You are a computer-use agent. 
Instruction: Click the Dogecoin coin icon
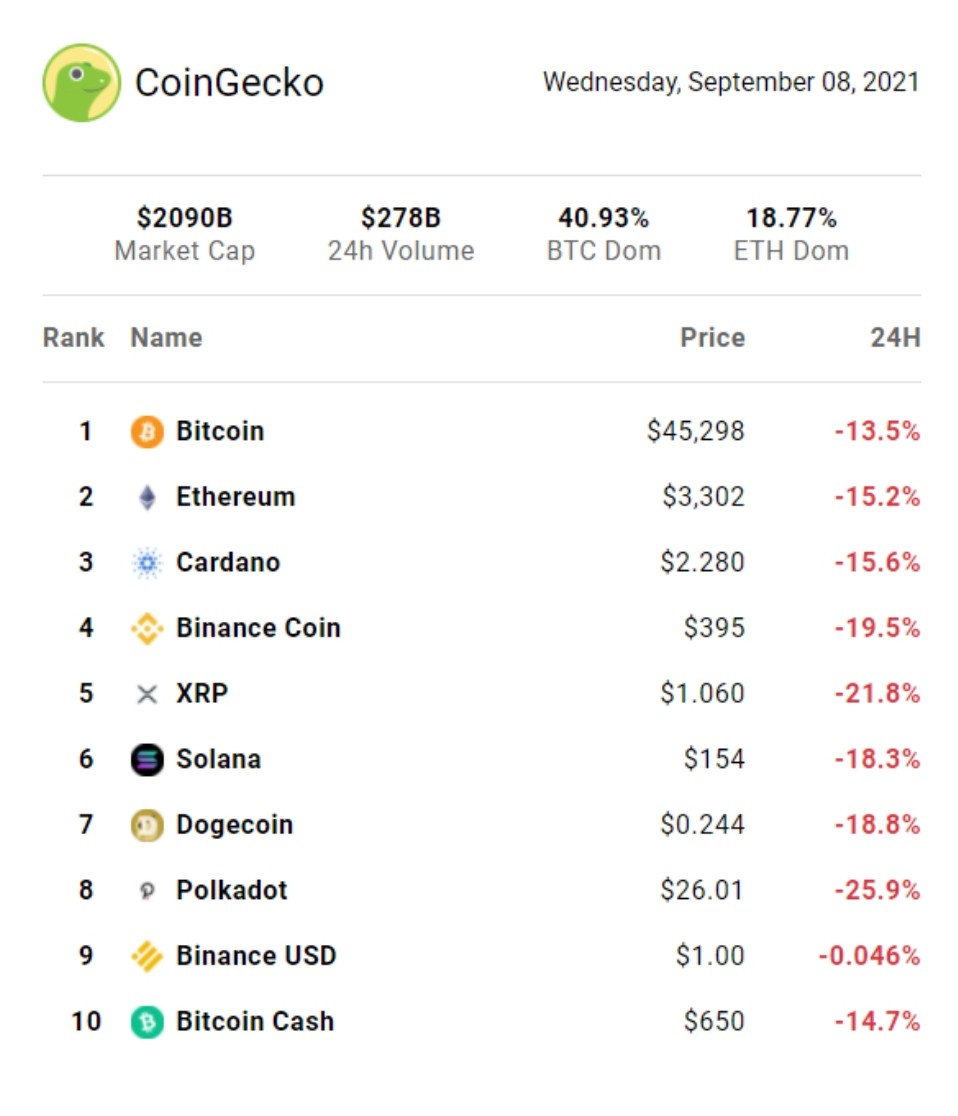147,825
